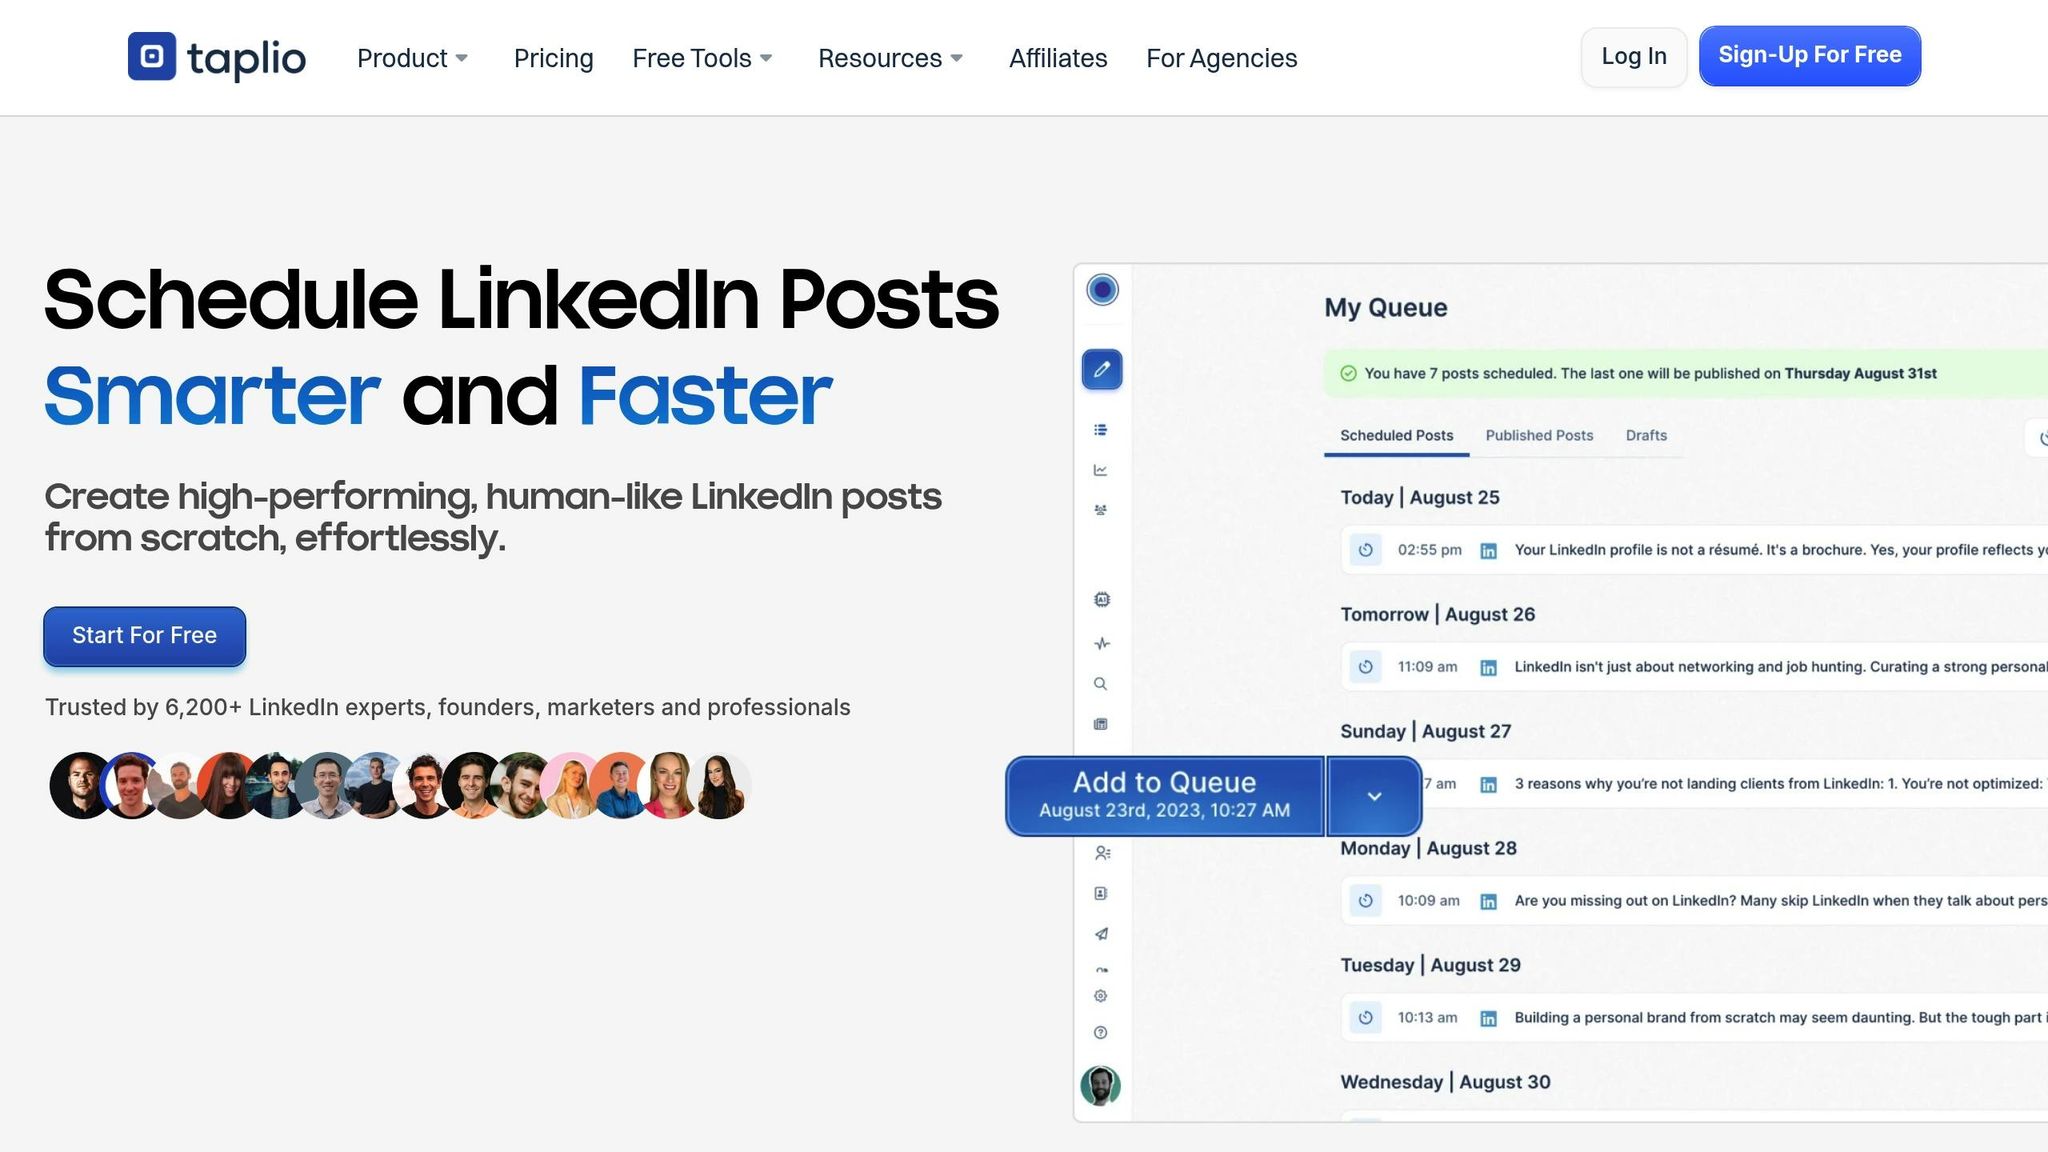The height and width of the screenshot is (1152, 2048).
Task: Click LinkedIn icon on the 10:13 am post
Action: (1488, 1019)
